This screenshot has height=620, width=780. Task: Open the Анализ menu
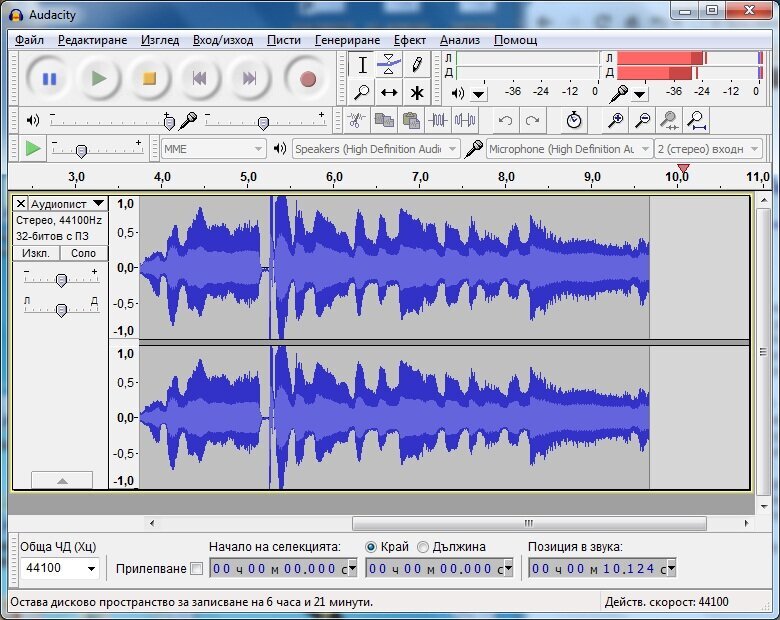[460, 40]
